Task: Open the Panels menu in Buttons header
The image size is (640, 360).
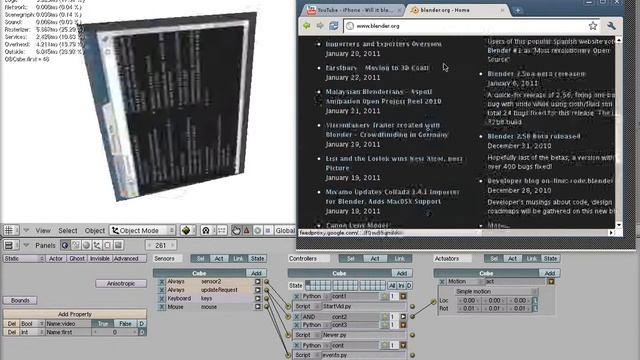Action: (45, 245)
